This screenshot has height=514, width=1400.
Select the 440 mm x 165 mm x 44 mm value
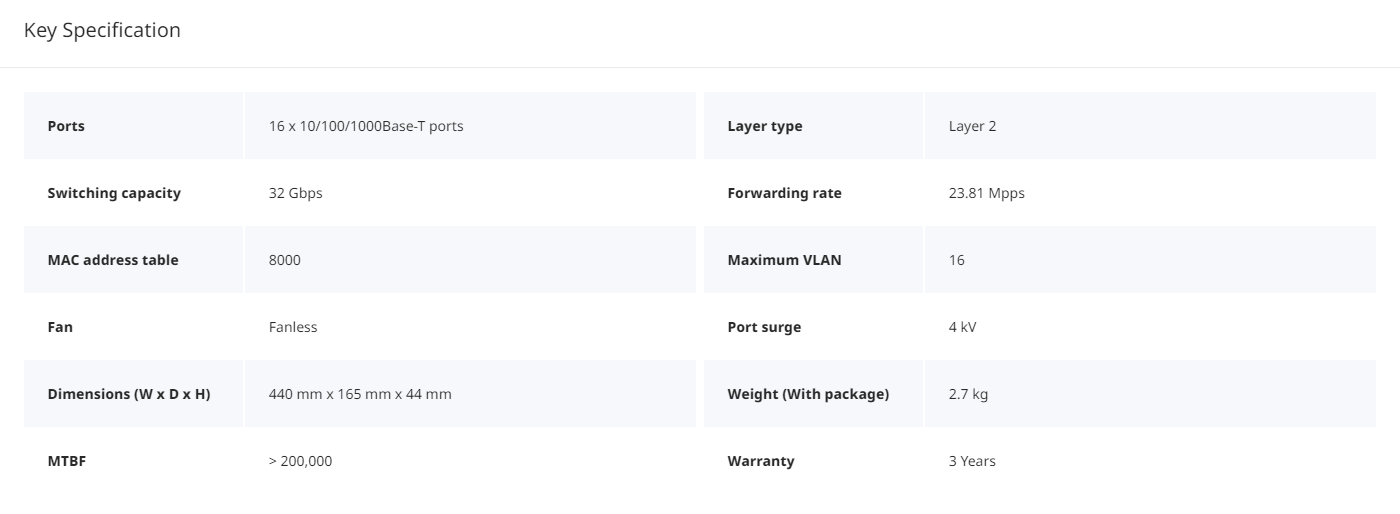pyautogui.click(x=360, y=394)
